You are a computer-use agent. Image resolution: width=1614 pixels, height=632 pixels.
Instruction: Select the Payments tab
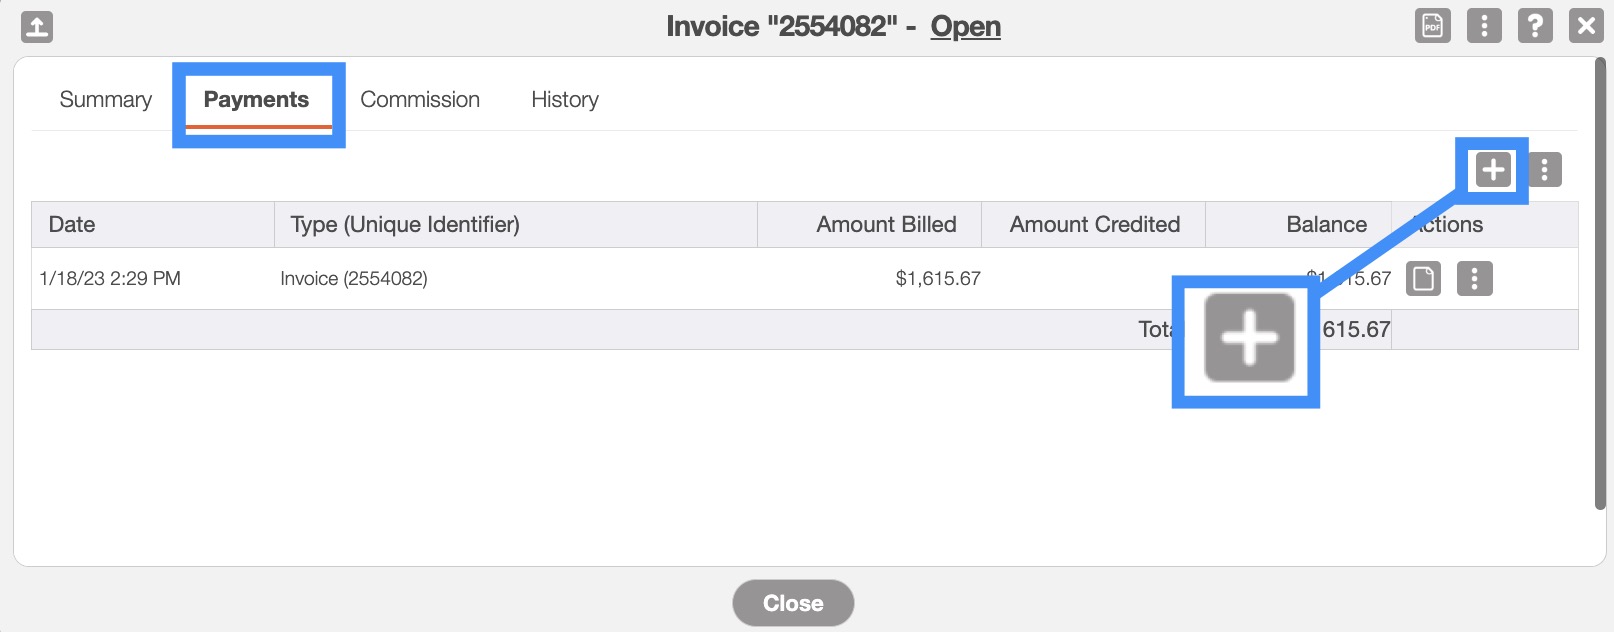click(x=256, y=100)
